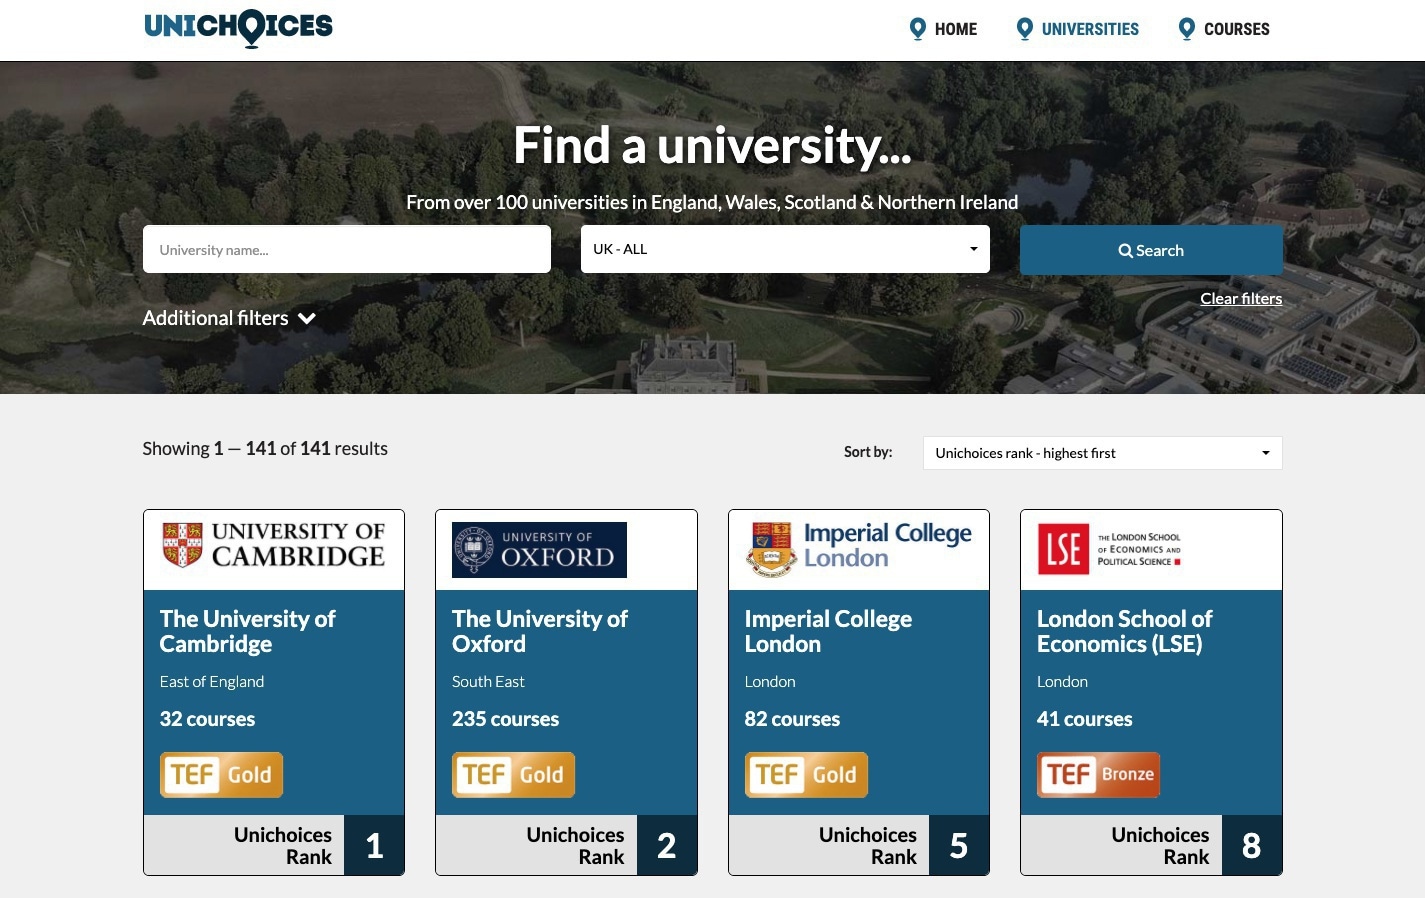Go to the Home menu item
The image size is (1425, 898).
click(955, 29)
